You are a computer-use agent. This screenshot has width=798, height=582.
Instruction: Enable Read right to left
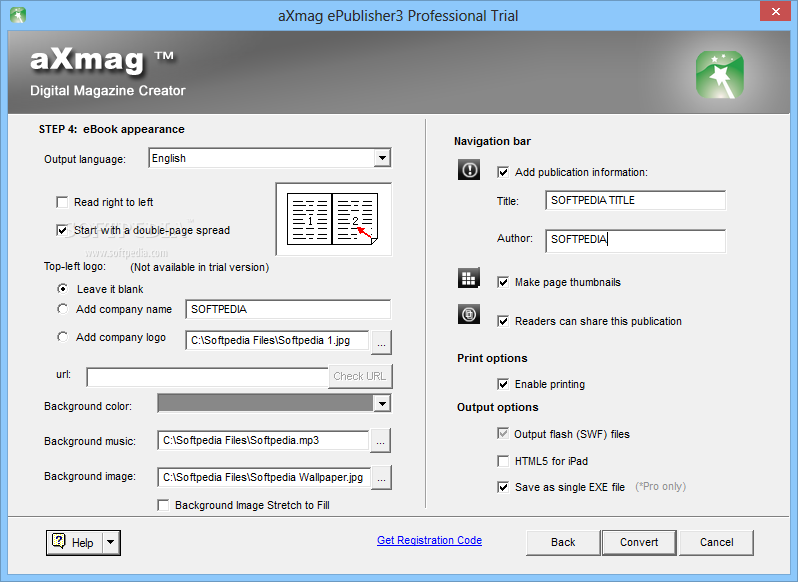tap(62, 202)
